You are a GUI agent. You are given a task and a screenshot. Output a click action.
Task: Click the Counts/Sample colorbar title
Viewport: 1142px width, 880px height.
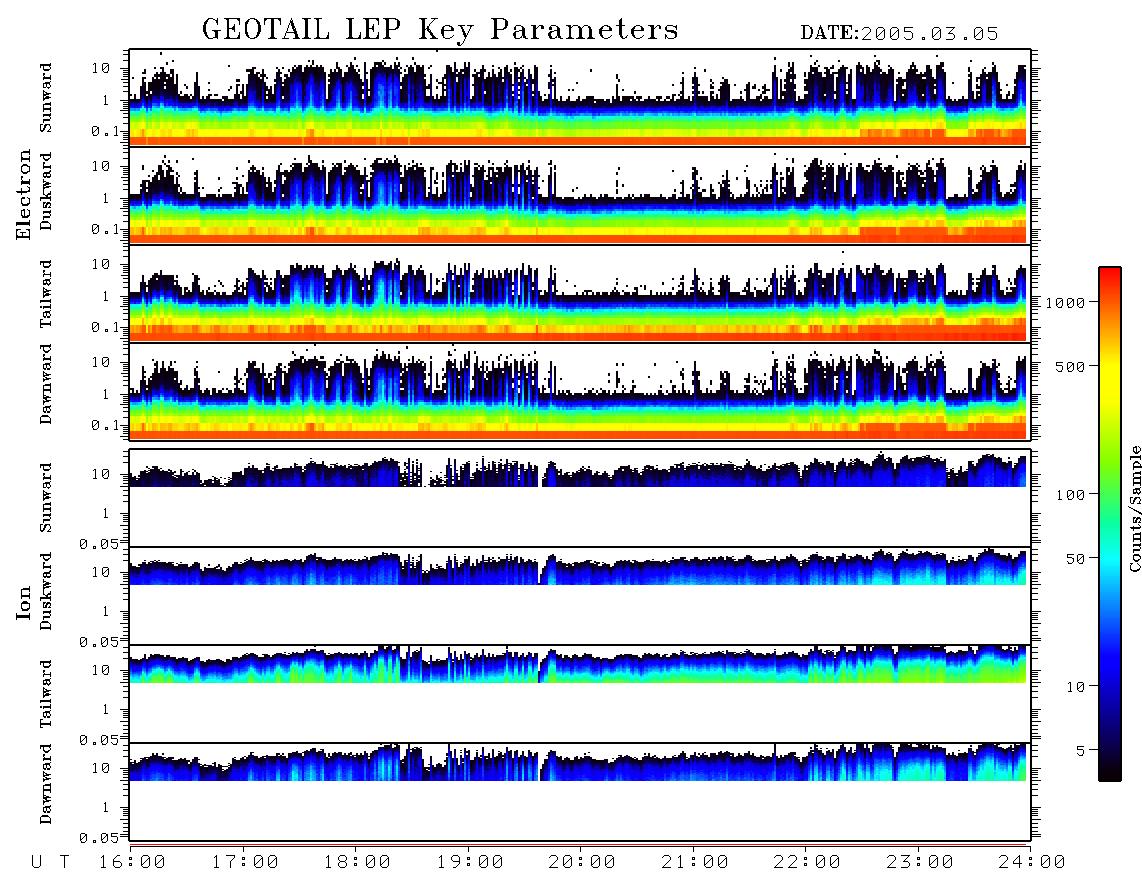pos(1134,508)
